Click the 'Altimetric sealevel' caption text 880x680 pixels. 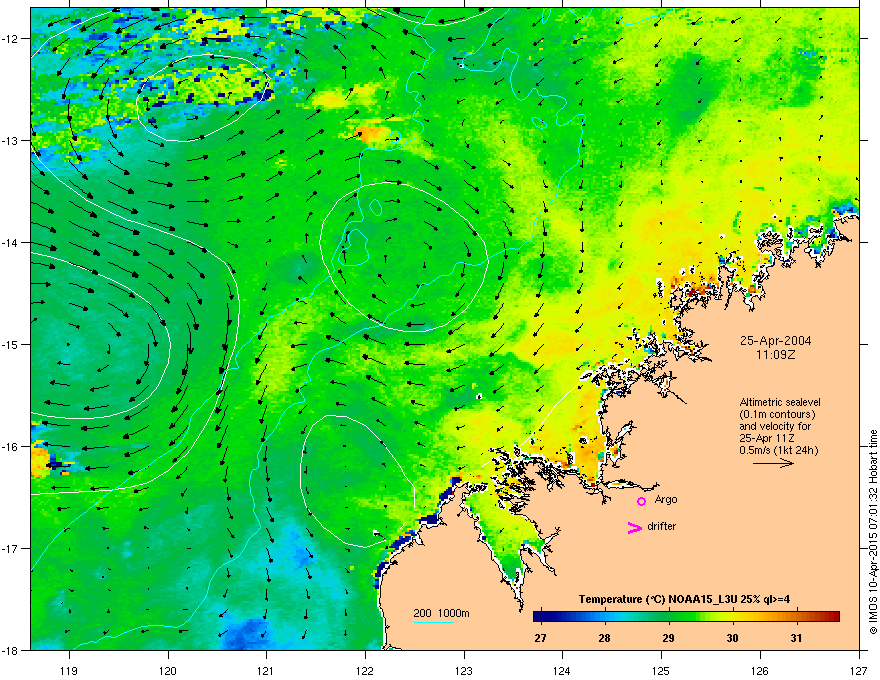click(x=780, y=402)
